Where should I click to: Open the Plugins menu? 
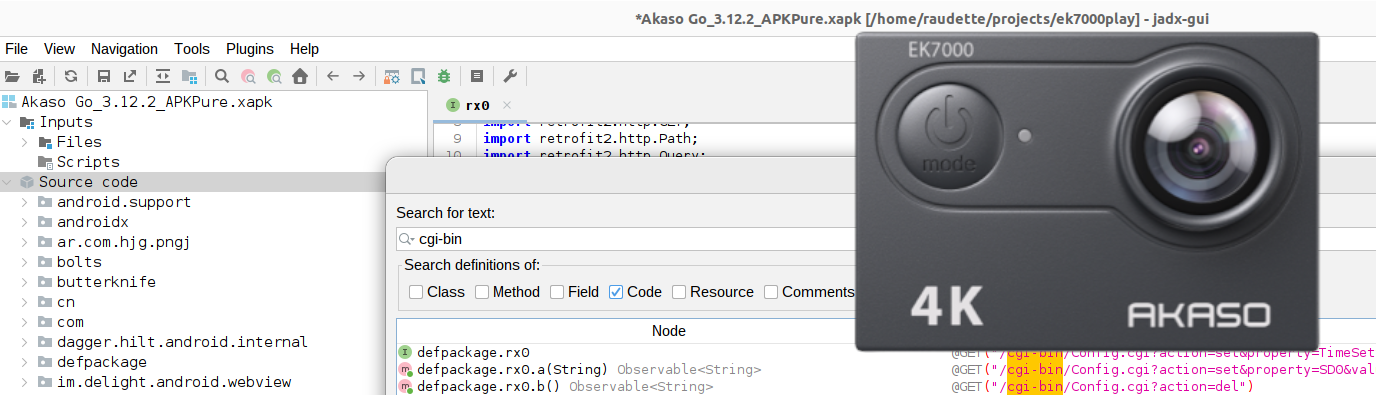[250, 49]
